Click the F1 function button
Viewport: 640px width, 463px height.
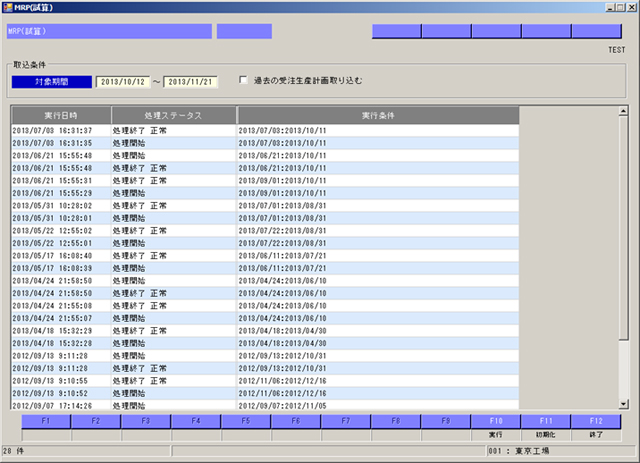(46, 421)
